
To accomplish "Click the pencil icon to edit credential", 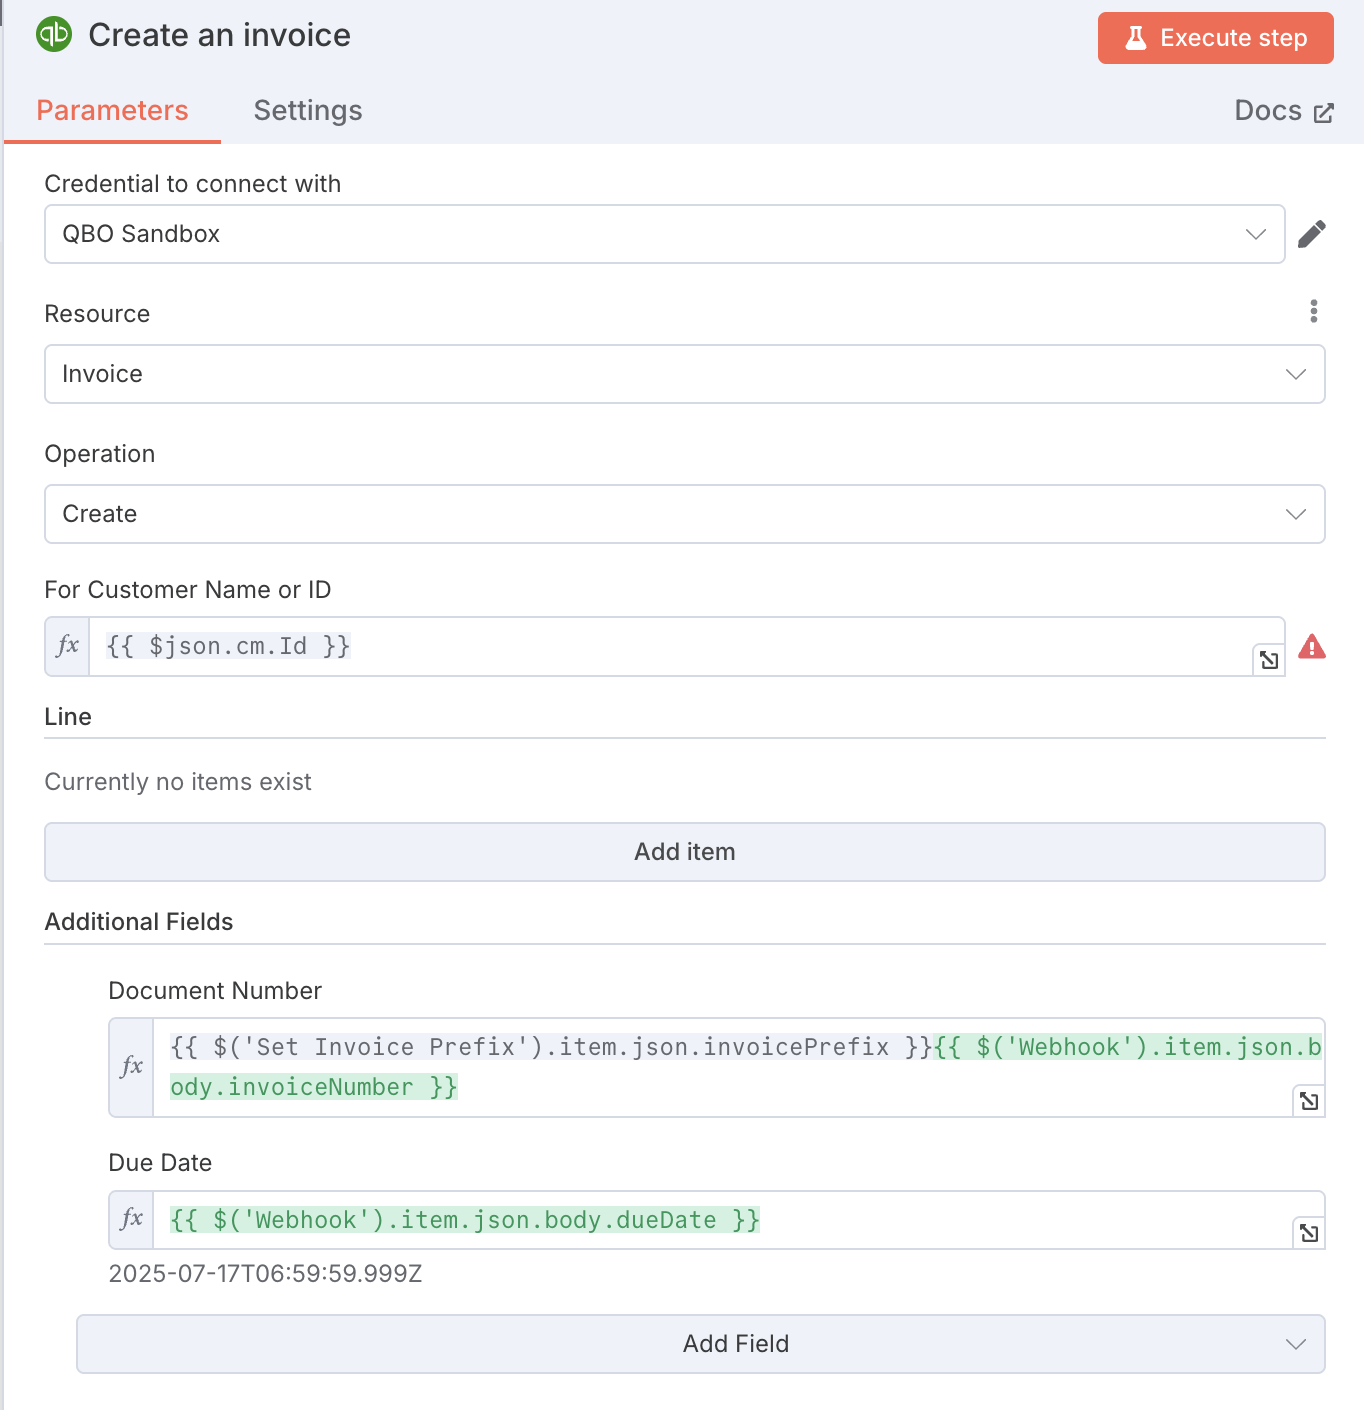I will tap(1312, 233).
